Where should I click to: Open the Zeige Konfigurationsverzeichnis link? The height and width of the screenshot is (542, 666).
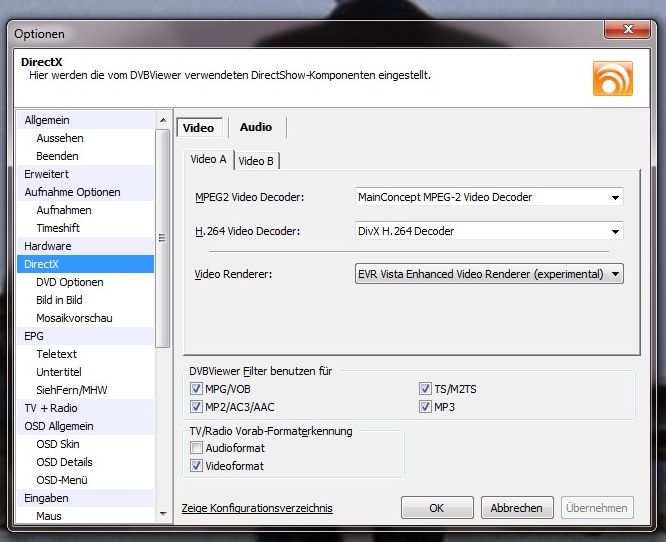click(x=257, y=508)
